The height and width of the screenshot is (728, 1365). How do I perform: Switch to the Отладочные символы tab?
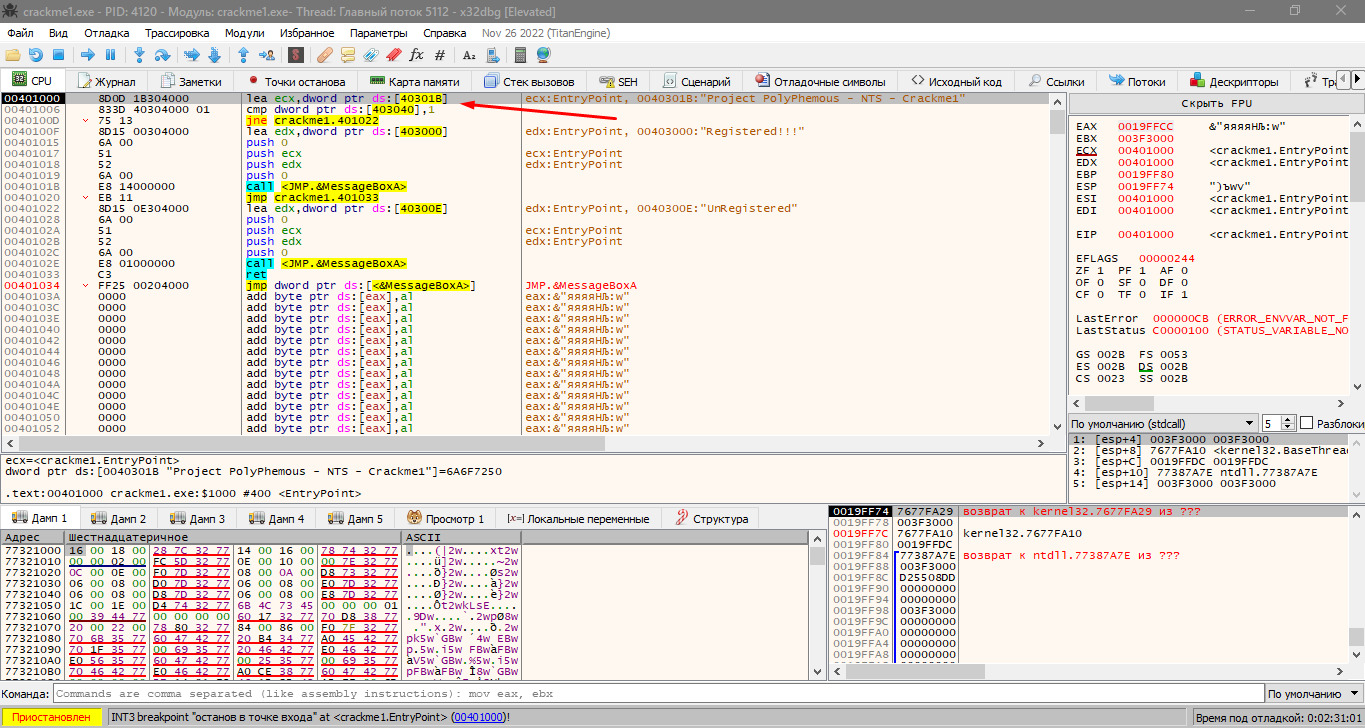[820, 81]
